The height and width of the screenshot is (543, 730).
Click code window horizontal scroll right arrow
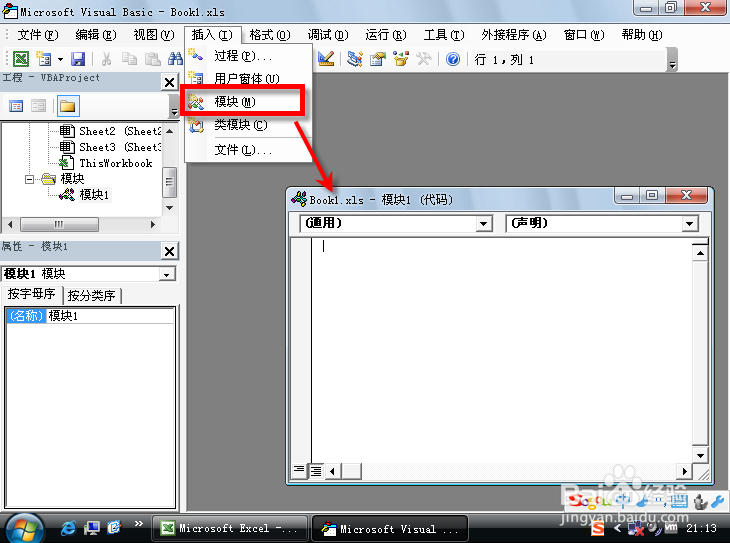tap(684, 471)
